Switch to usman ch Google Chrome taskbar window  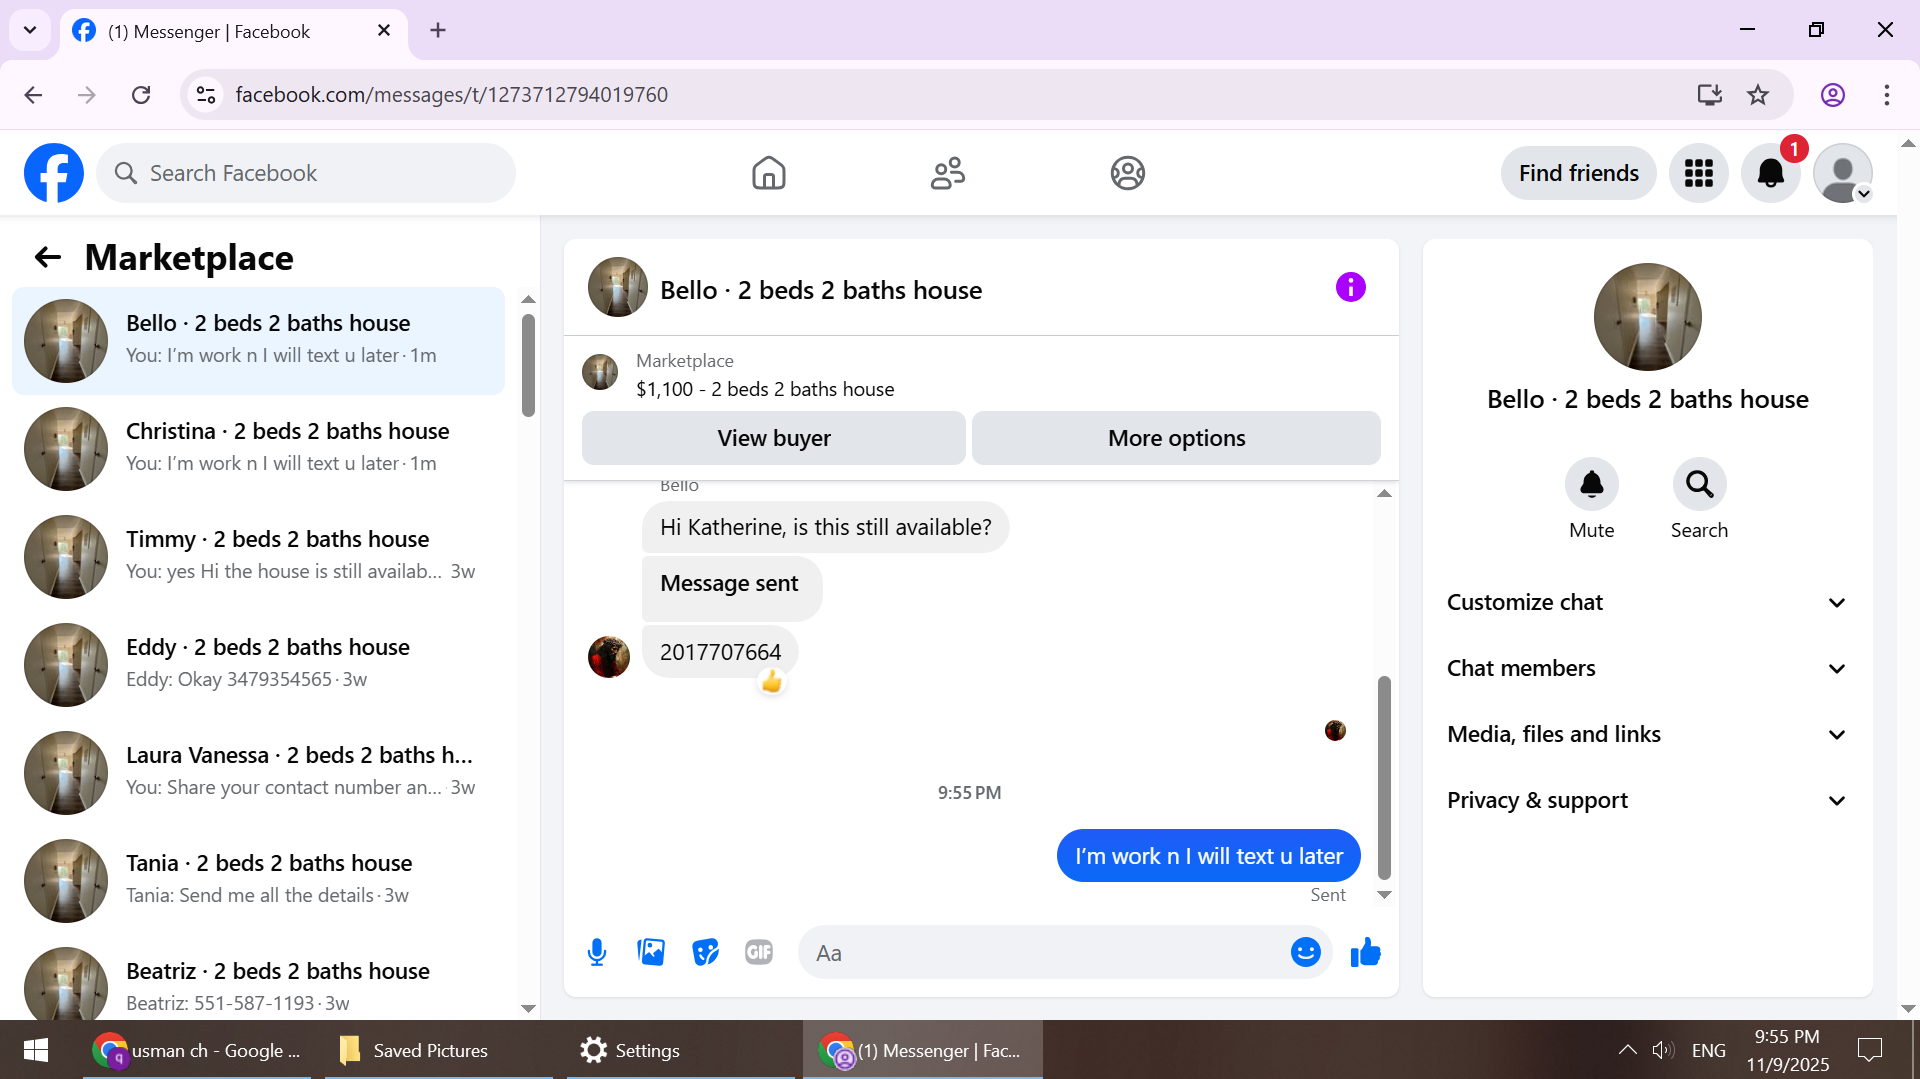click(197, 1050)
